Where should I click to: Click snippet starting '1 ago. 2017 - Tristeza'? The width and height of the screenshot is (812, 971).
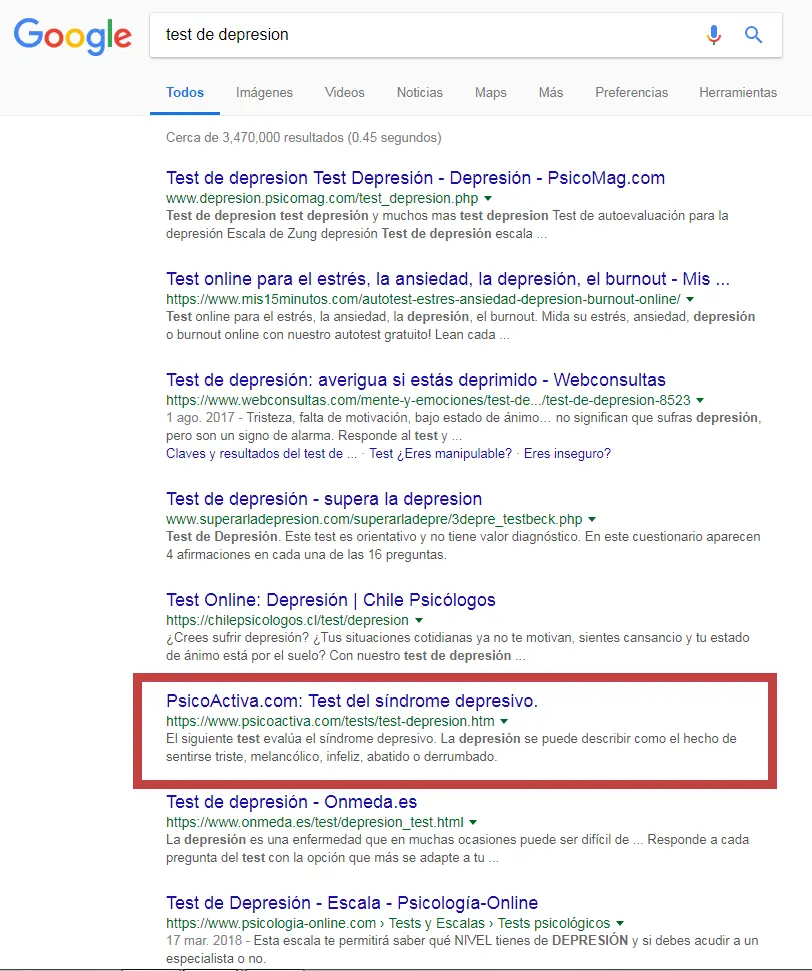[x=463, y=426]
